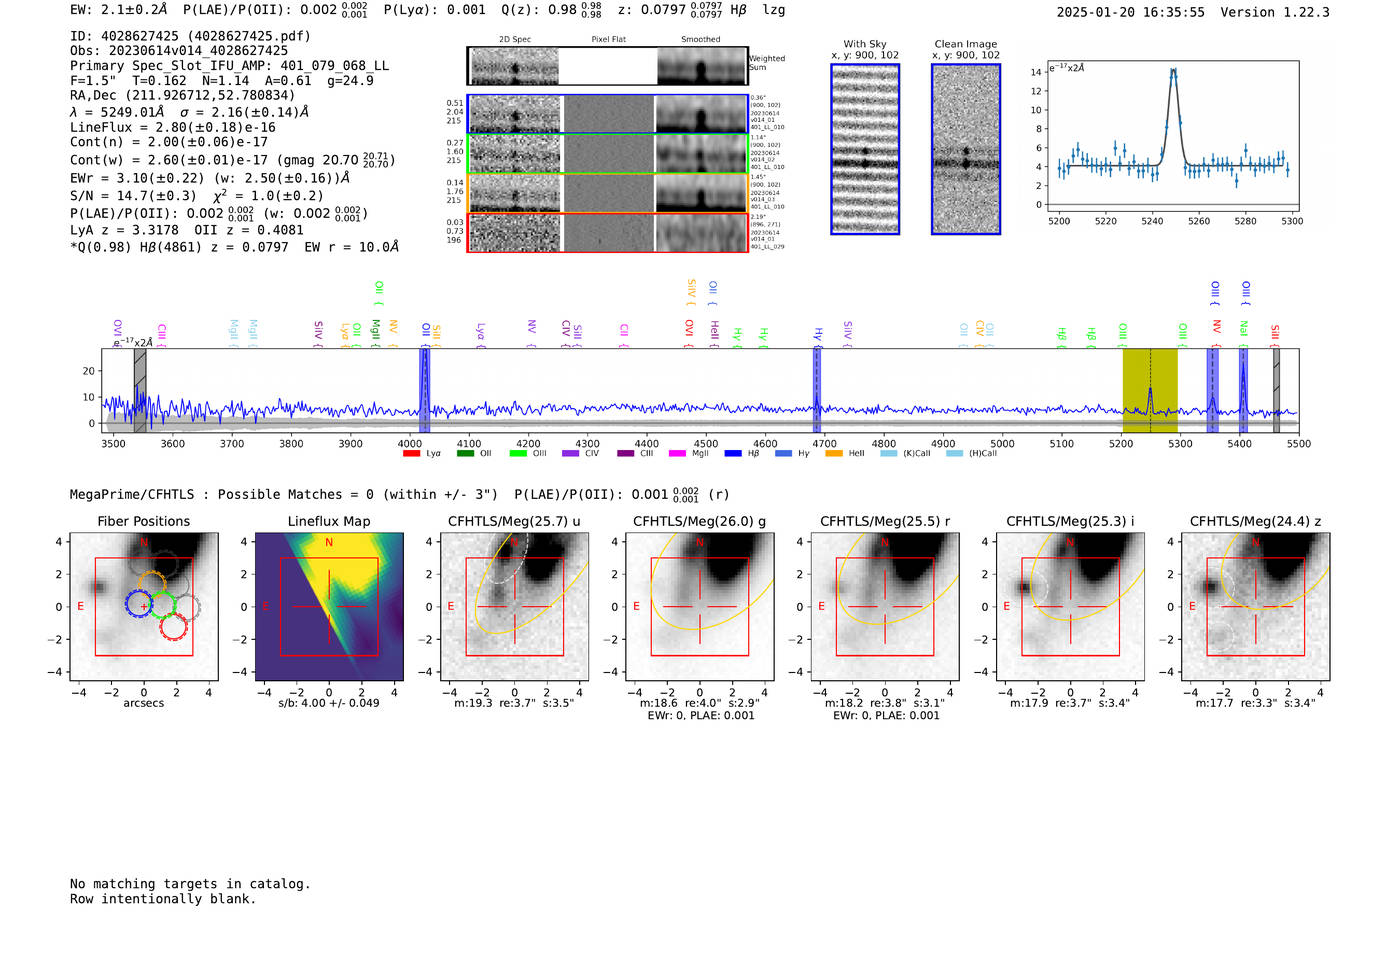Click the Fiber Positions image panel
Viewport: 1400px width, 953px height.
144,607
